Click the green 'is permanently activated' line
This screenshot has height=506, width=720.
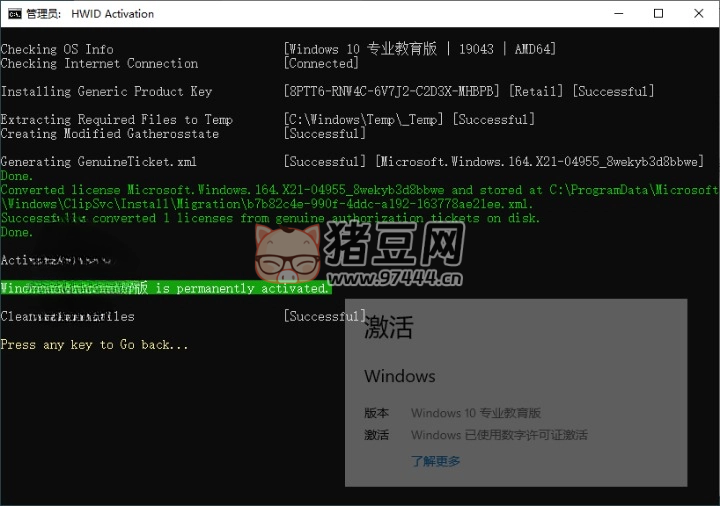(x=165, y=288)
